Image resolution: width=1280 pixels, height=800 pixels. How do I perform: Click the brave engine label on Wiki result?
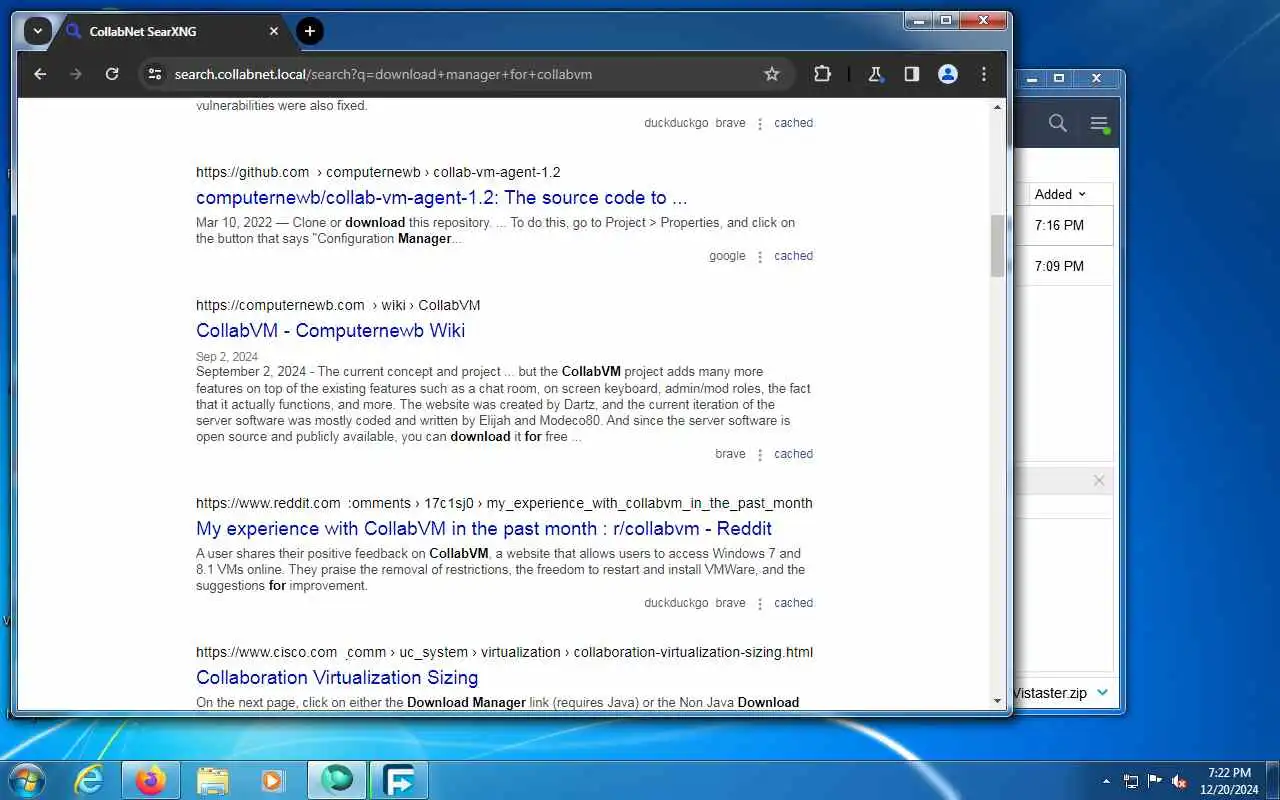click(x=730, y=454)
